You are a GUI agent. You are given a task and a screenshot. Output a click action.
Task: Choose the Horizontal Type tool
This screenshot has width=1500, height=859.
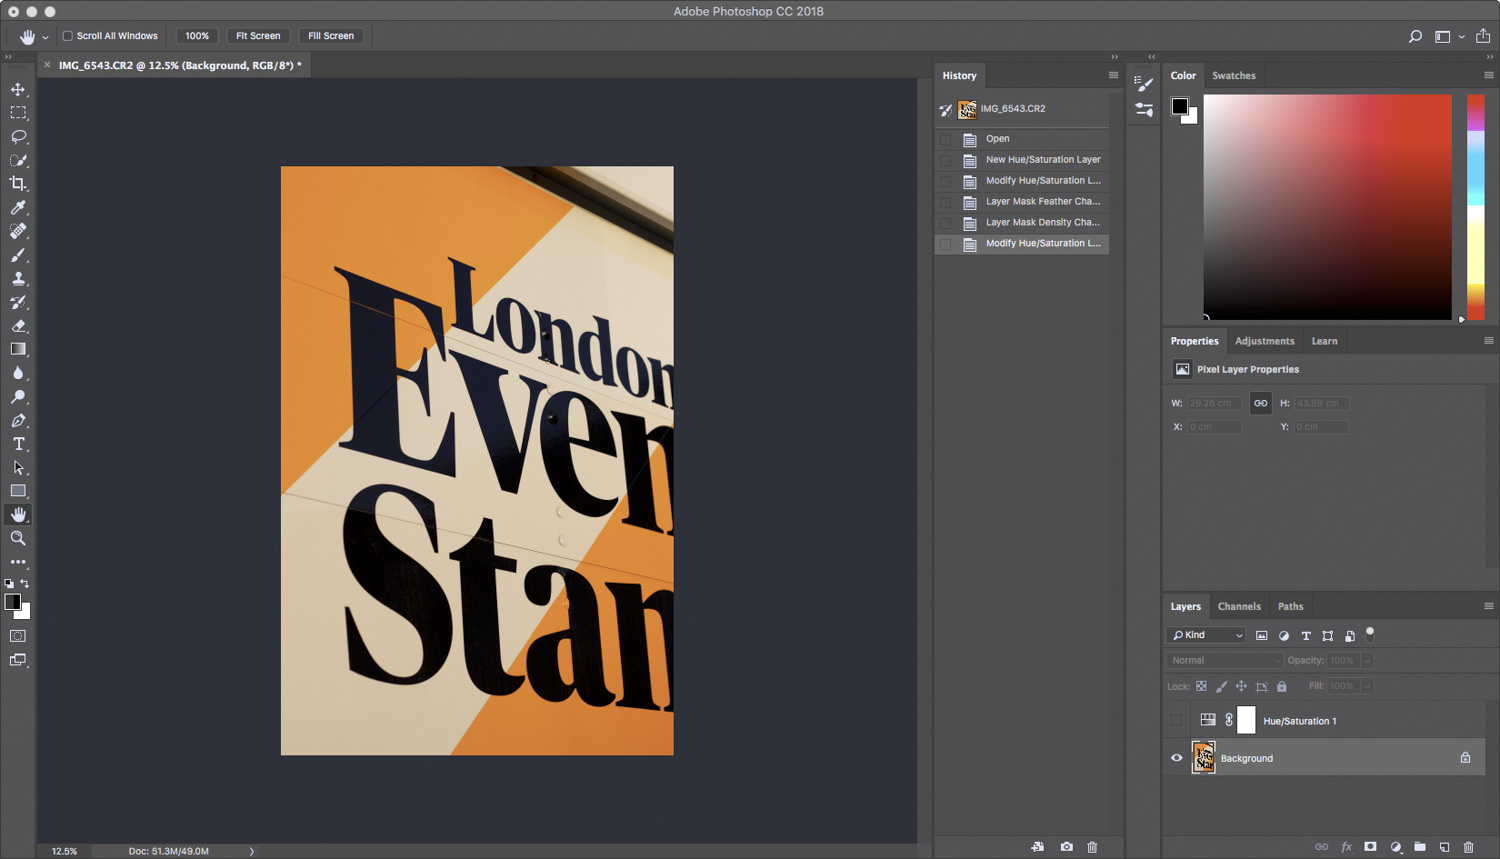click(x=18, y=444)
